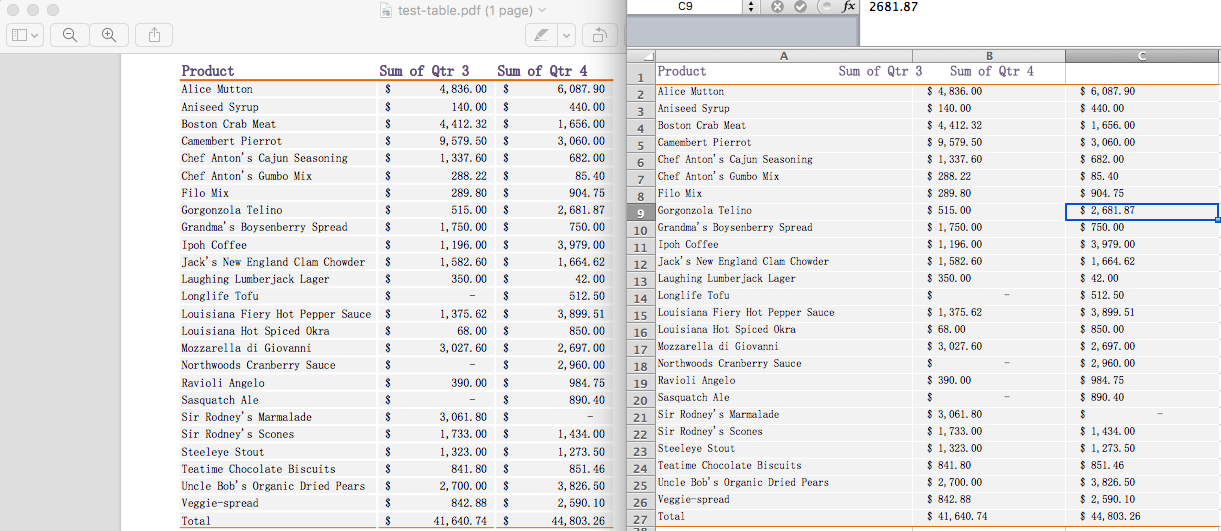Click 'Louisiana Fiery Hot Pepper Sauce' in PDF
The height and width of the screenshot is (531, 1221).
[x=276, y=314]
